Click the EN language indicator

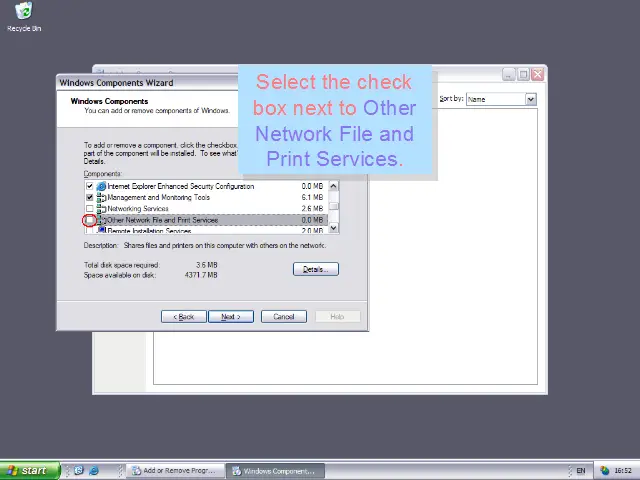click(581, 471)
